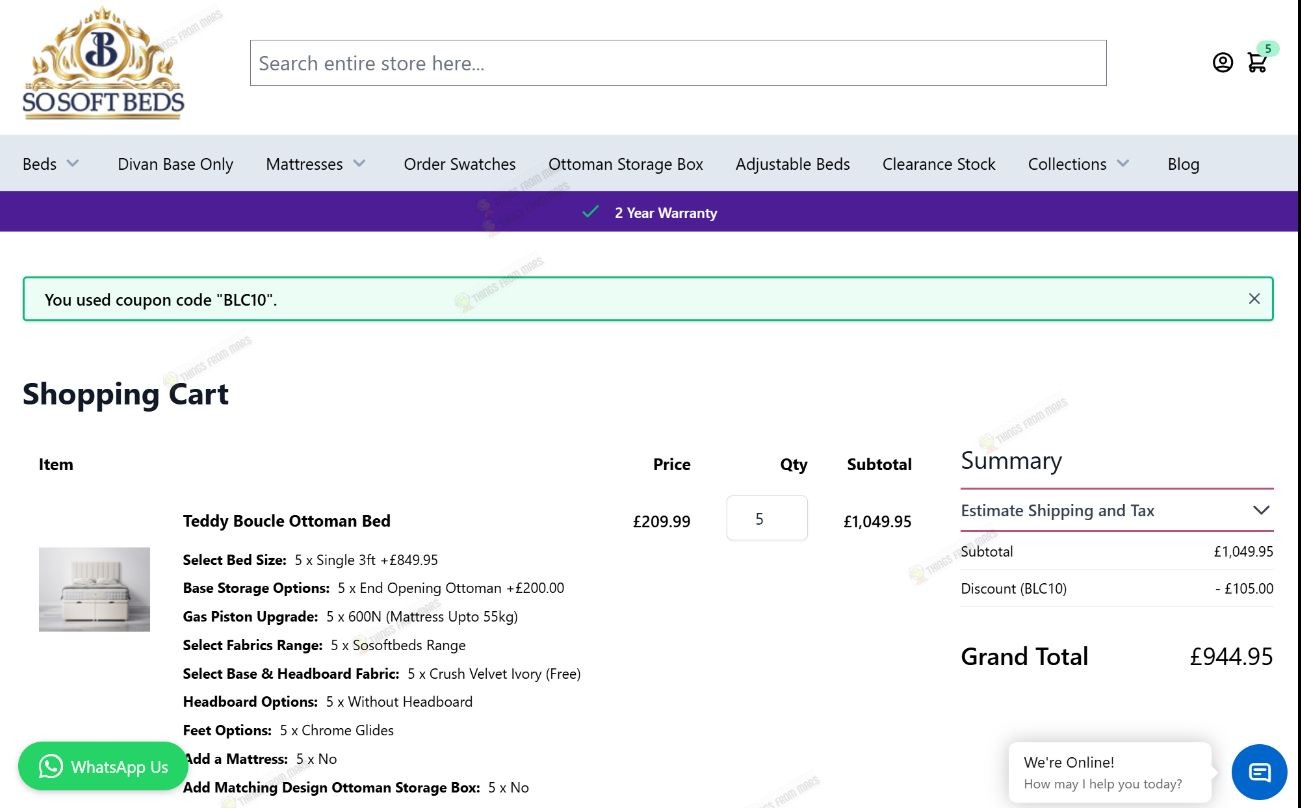The image size is (1301, 808).
Task: Open Order Swatches menu item
Action: click(460, 164)
